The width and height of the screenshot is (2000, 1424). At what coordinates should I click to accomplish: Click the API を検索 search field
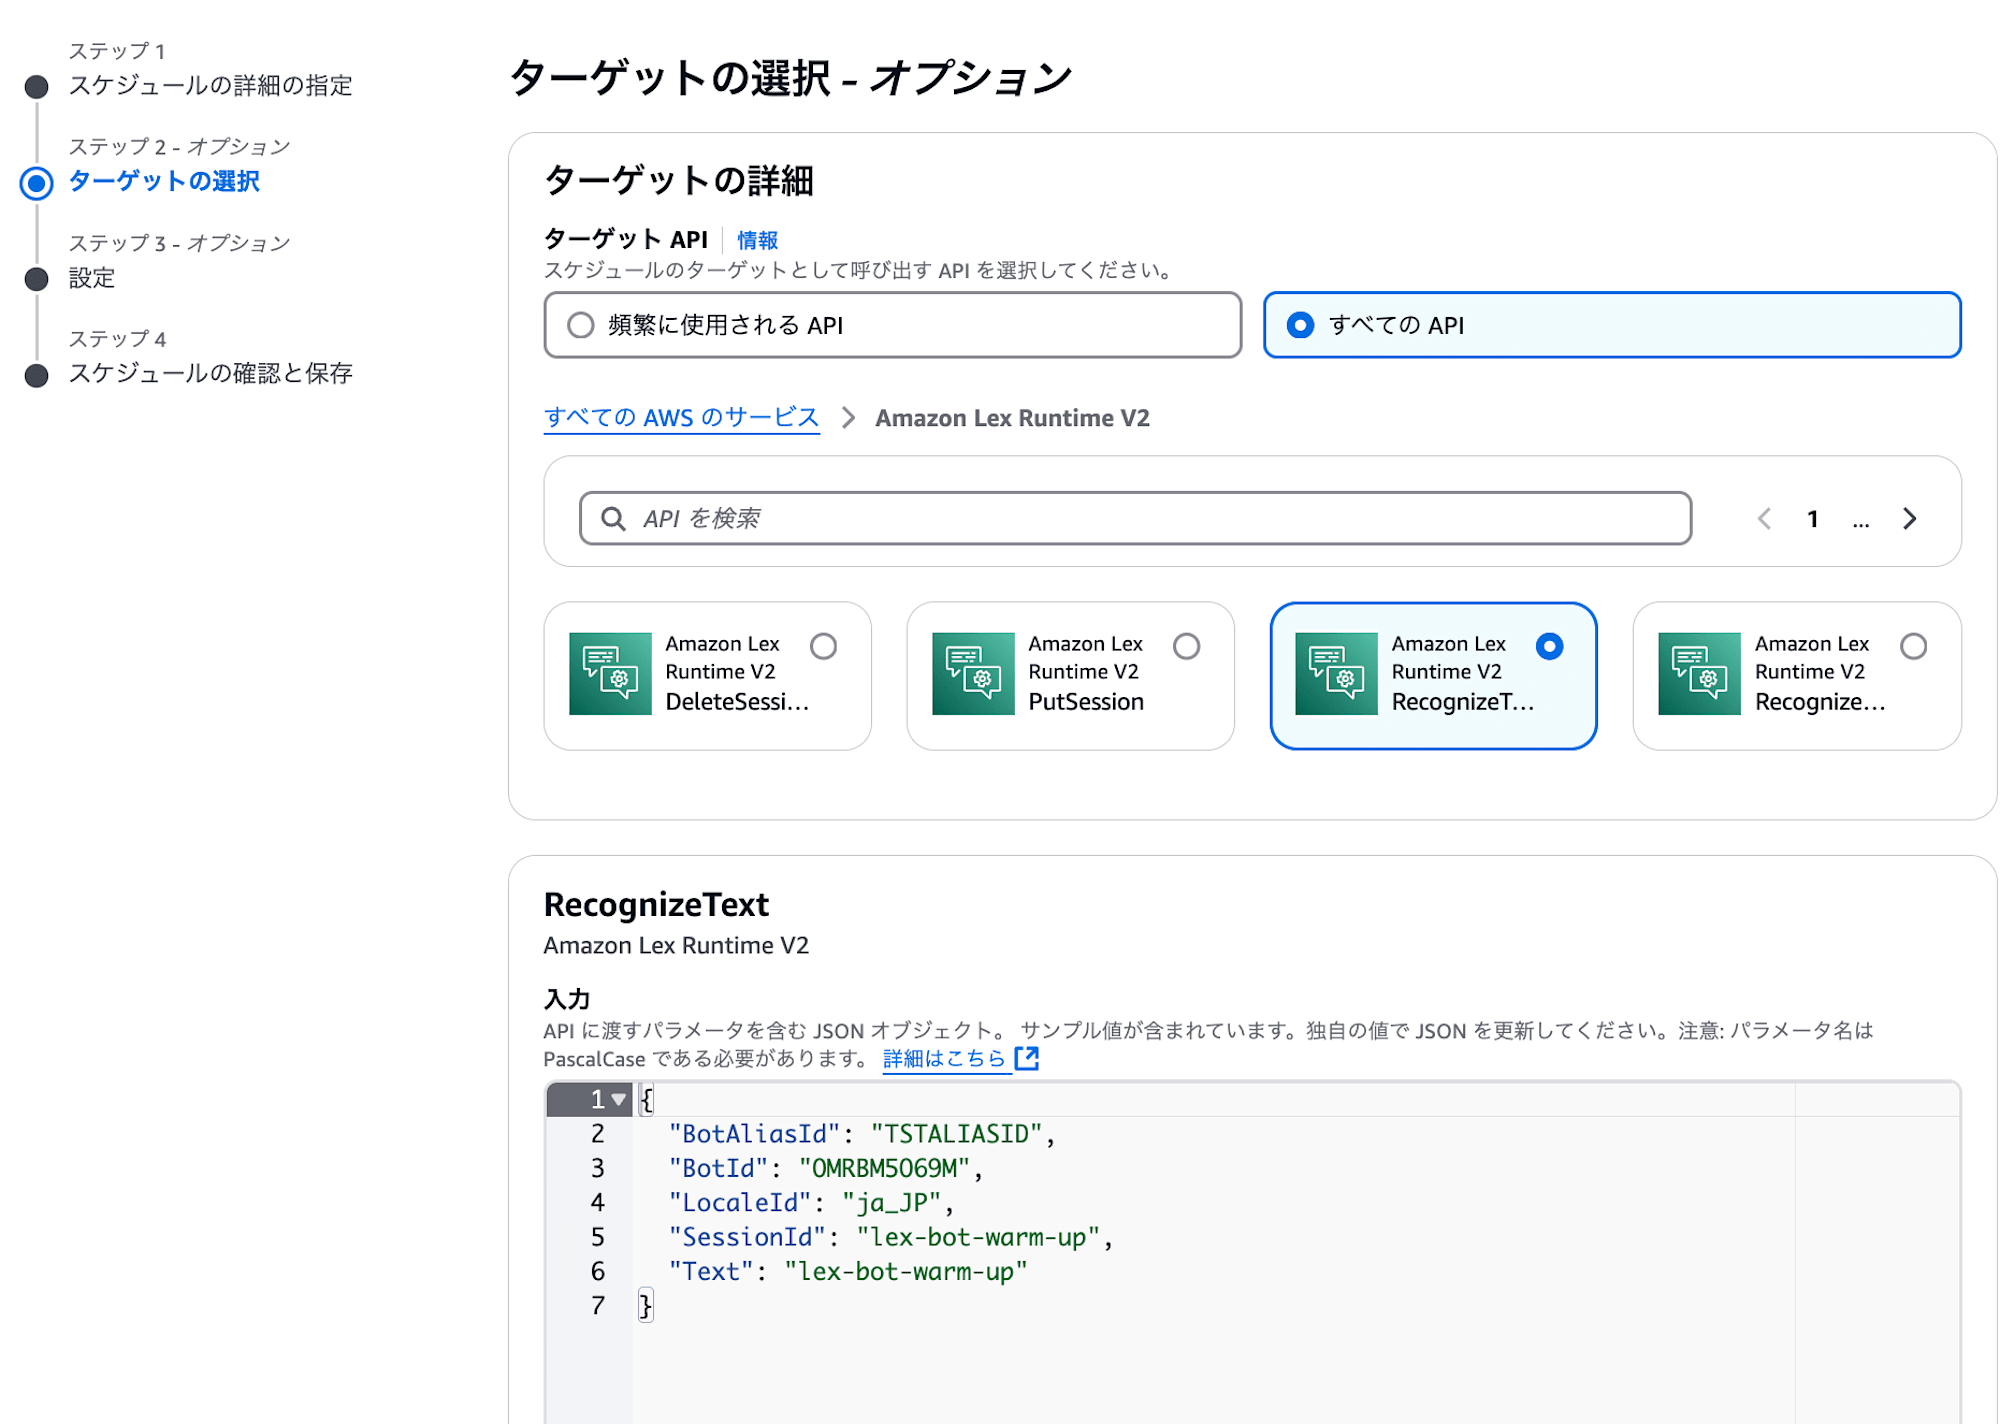(1135, 518)
